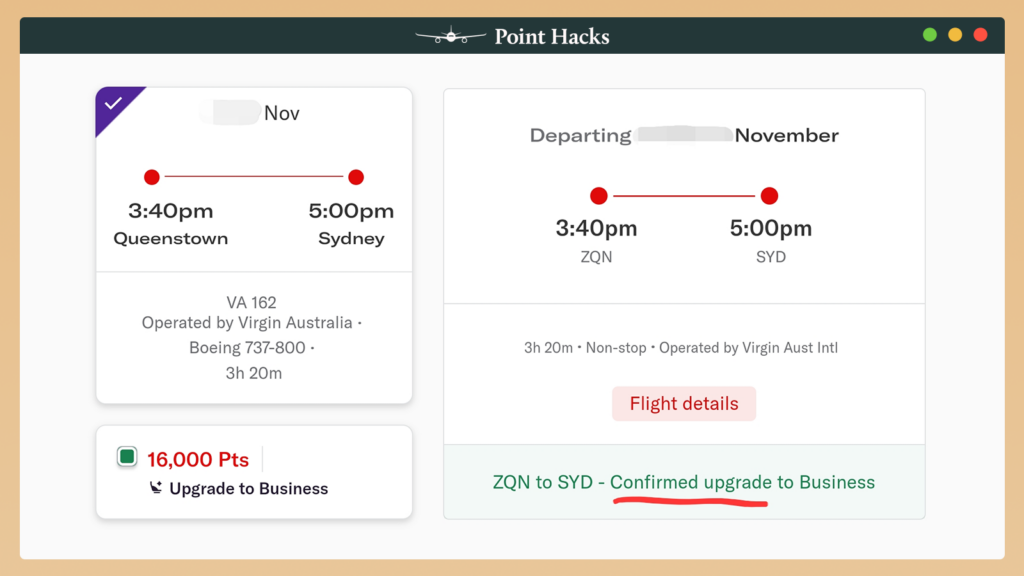Image resolution: width=1024 pixels, height=576 pixels.
Task: Click the green traffic light dot
Action: coord(930,33)
